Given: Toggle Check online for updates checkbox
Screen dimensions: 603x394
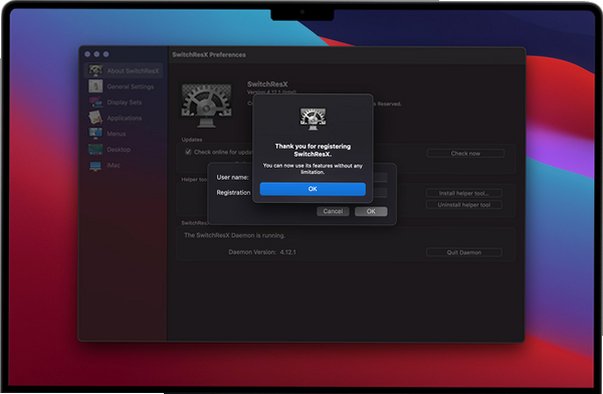Looking at the screenshot, I should [188, 152].
